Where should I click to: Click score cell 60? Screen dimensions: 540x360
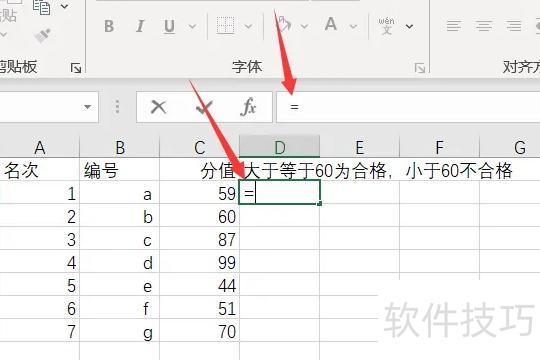[200, 216]
